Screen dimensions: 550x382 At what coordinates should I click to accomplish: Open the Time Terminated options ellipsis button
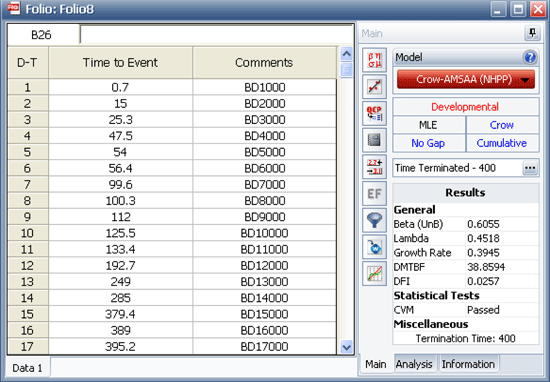(x=530, y=168)
